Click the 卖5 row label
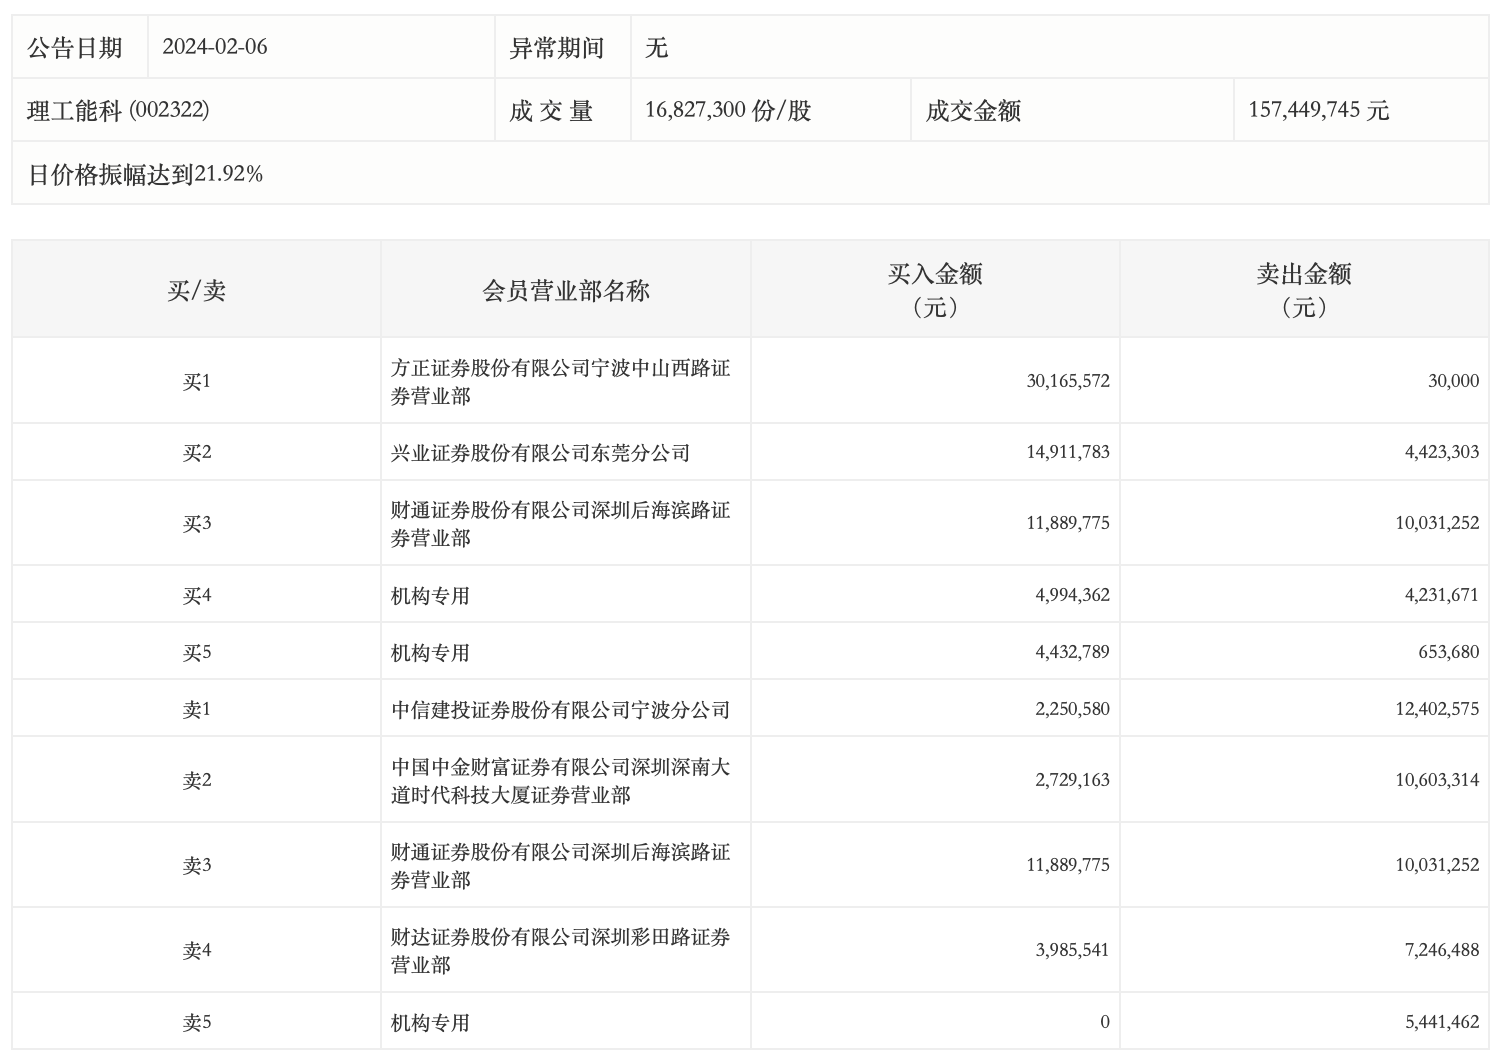This screenshot has height=1060, width=1506. [197, 1023]
